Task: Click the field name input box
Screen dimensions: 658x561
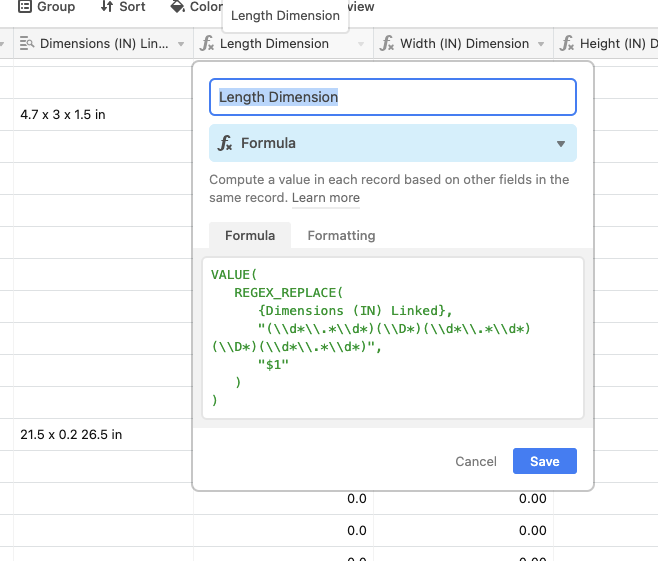Action: 393,97
